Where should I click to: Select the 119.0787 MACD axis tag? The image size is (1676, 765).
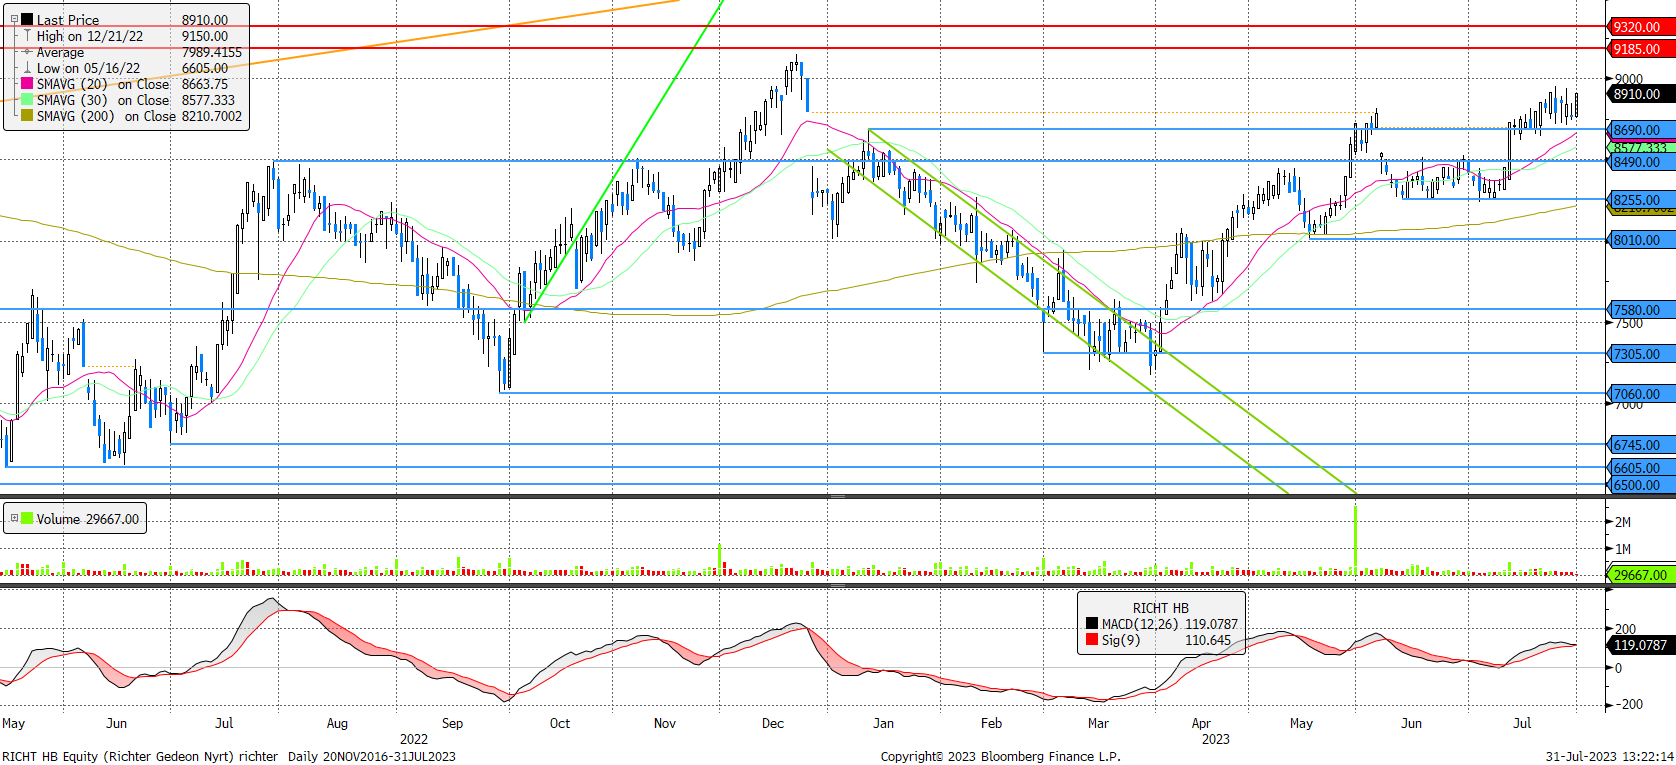coord(1640,645)
